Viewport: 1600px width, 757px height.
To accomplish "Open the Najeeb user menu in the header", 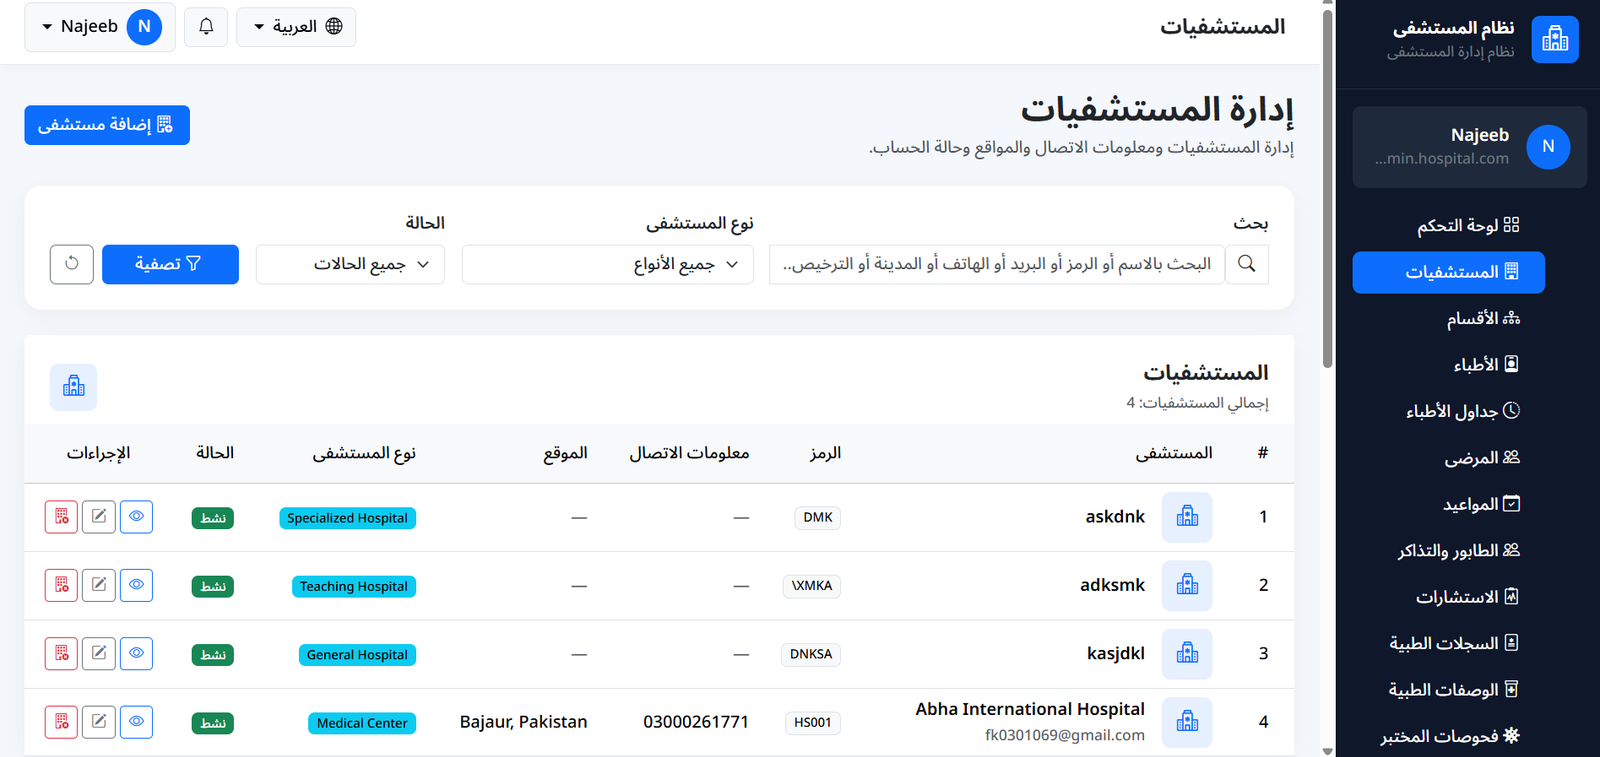I will (100, 27).
